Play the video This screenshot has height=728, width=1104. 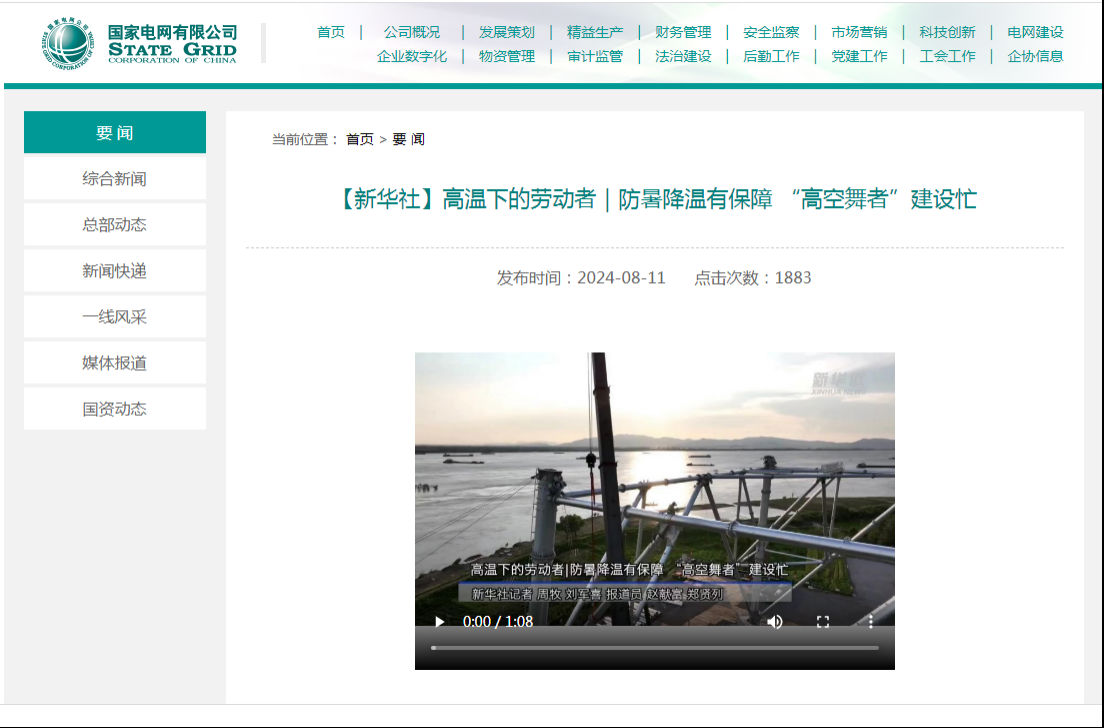439,622
